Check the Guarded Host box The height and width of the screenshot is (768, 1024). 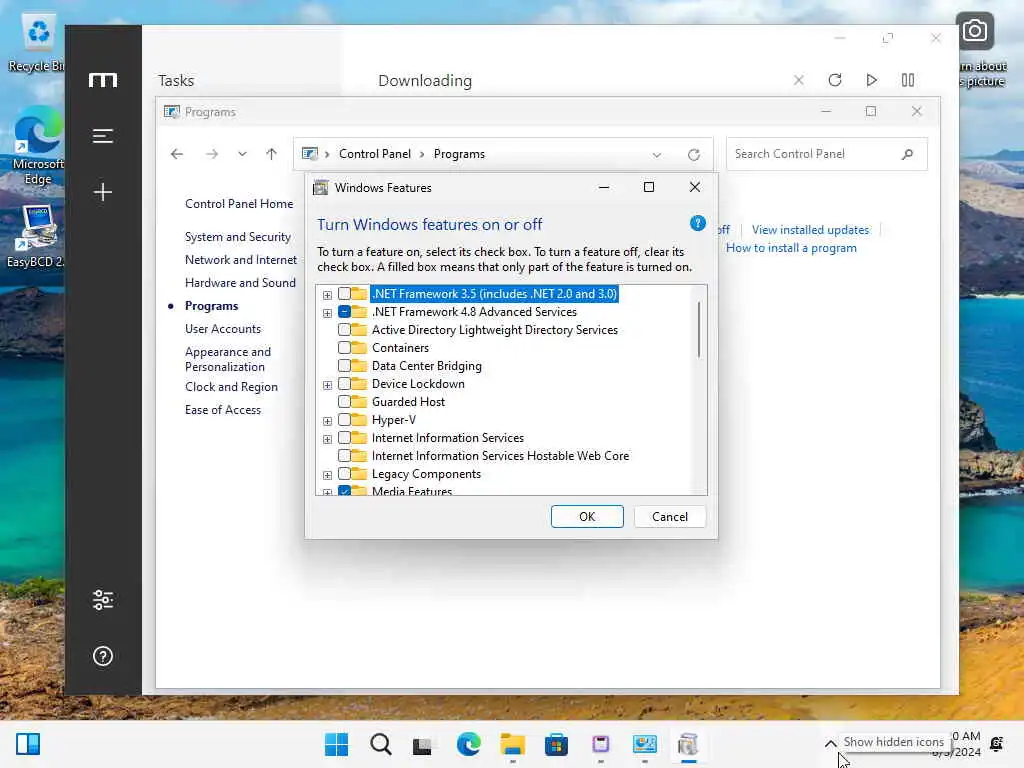(x=344, y=402)
